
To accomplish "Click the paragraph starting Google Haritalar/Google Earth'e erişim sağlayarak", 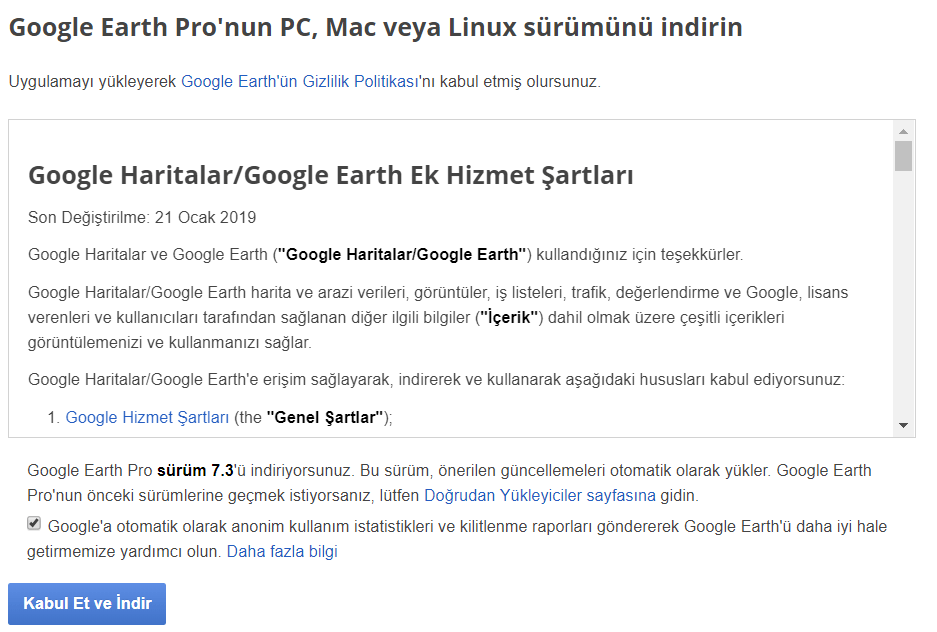I will [x=436, y=380].
